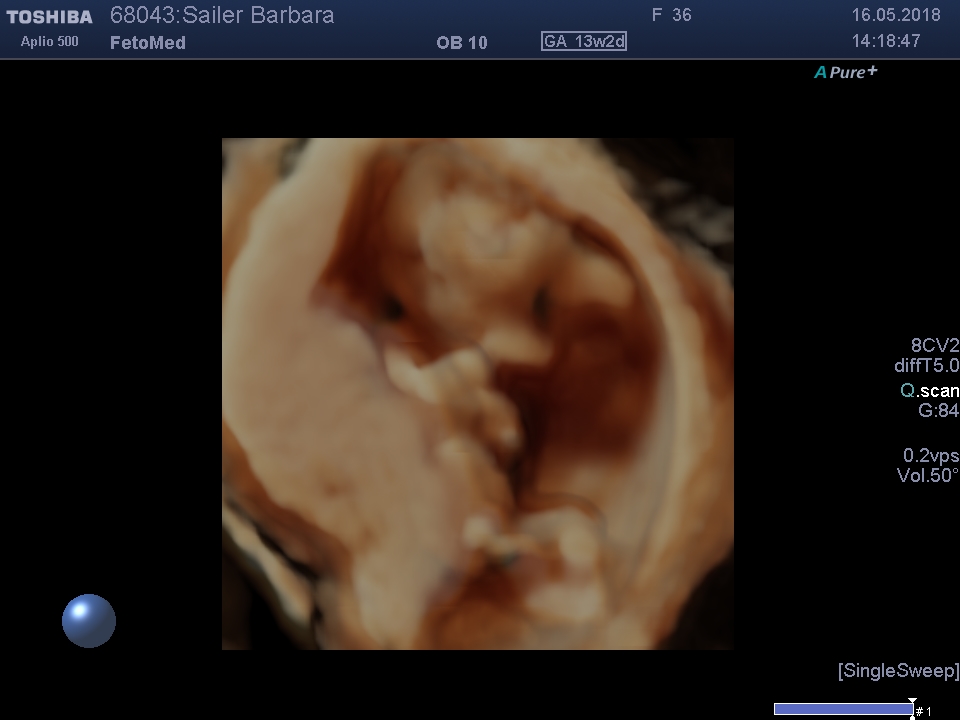Click the Q.scan indicator

(929, 391)
